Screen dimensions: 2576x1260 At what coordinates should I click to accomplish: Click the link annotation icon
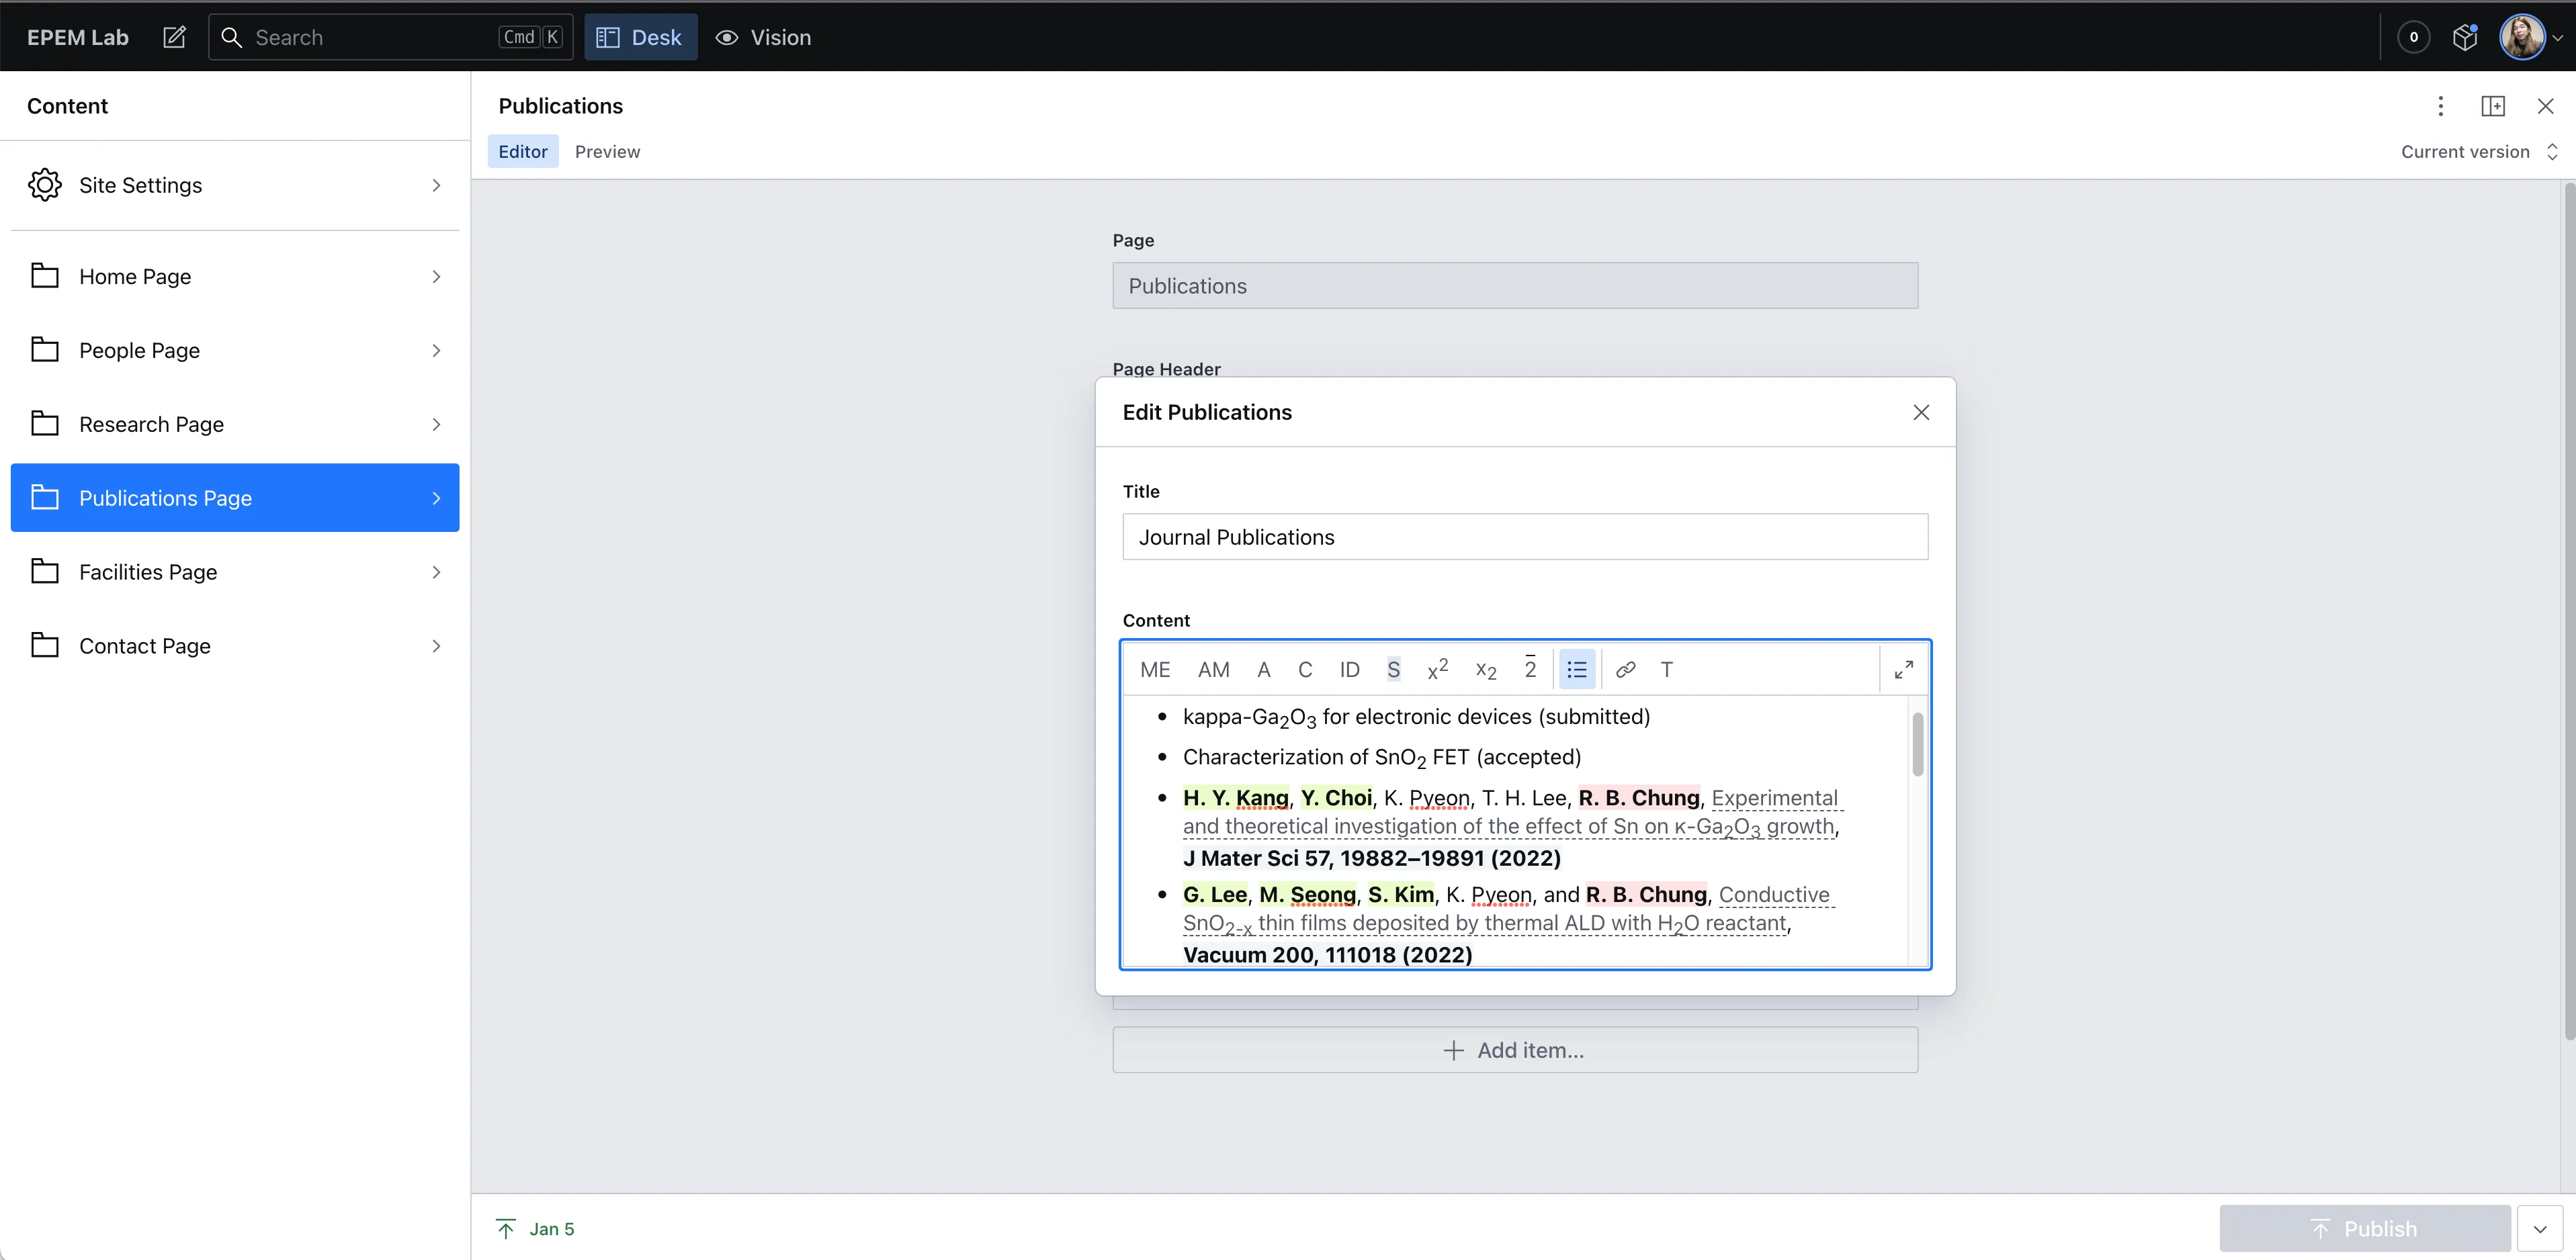click(x=1625, y=670)
